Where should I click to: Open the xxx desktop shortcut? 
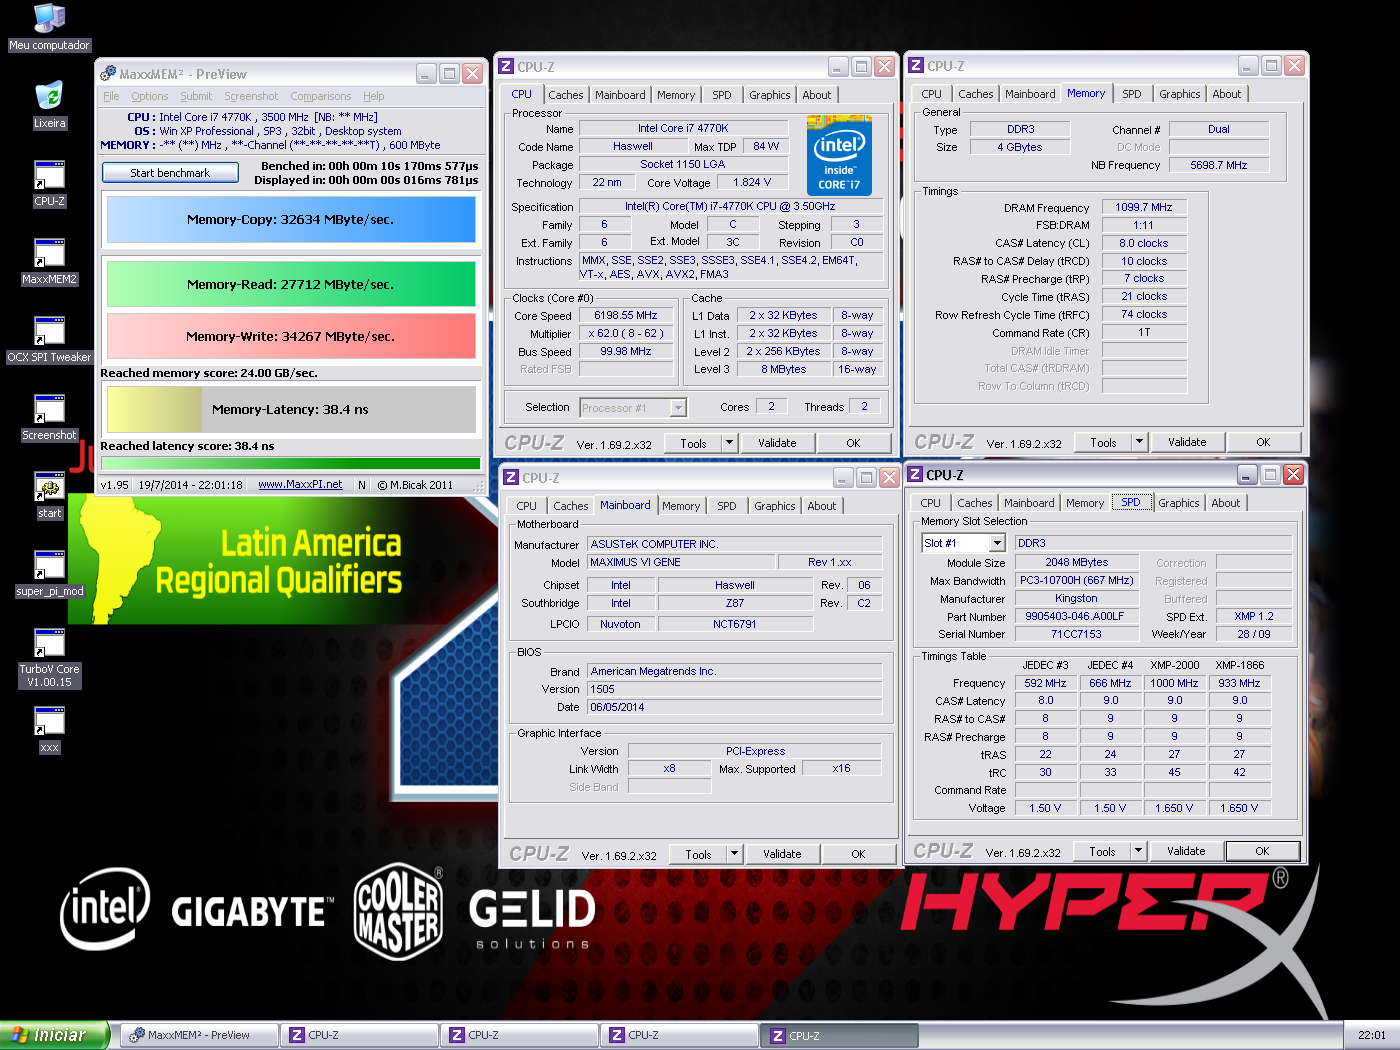(x=49, y=730)
